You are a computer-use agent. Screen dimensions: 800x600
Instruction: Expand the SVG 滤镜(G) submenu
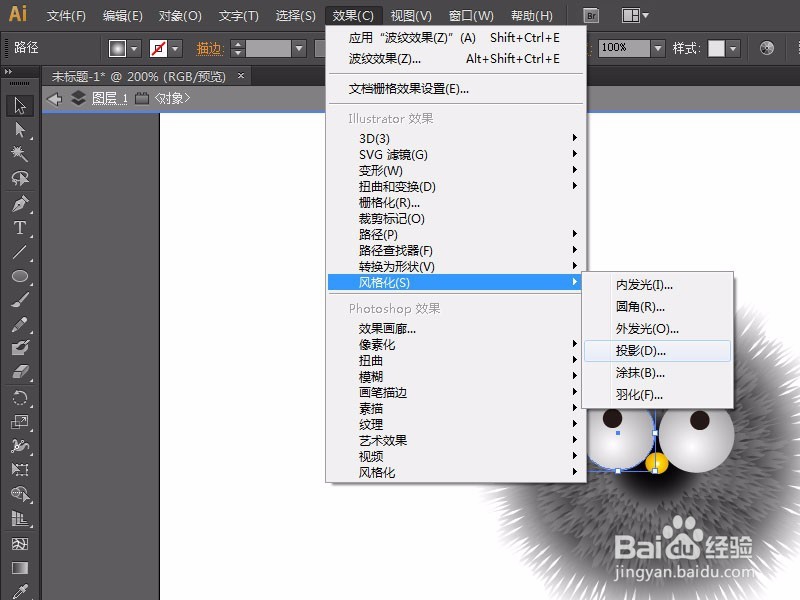tap(457, 154)
